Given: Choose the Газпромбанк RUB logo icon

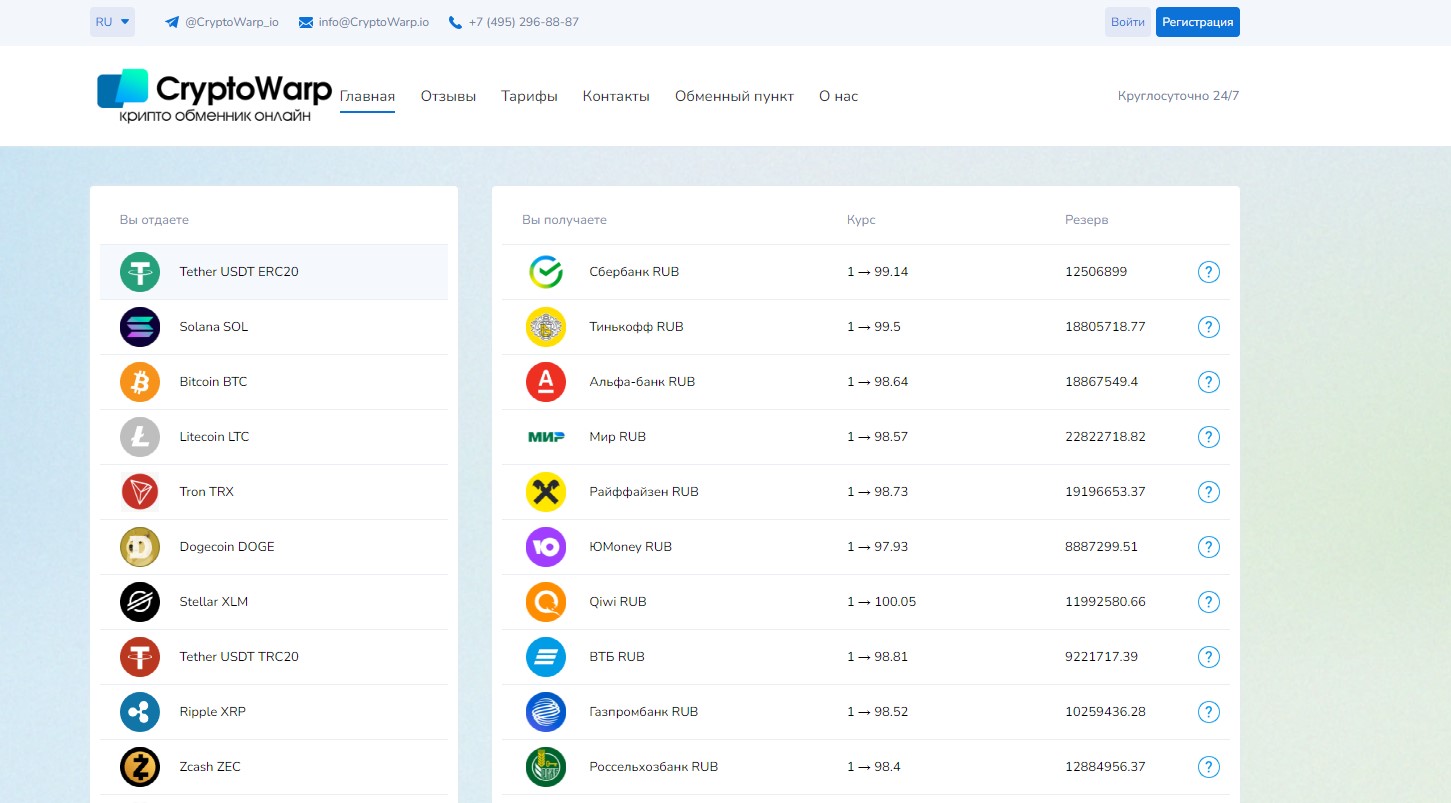Looking at the screenshot, I should pyautogui.click(x=546, y=712).
